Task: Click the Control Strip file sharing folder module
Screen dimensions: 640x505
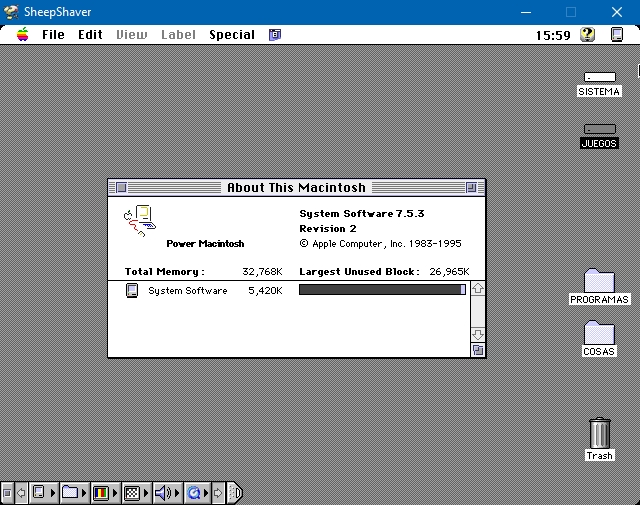Action: (x=70, y=493)
